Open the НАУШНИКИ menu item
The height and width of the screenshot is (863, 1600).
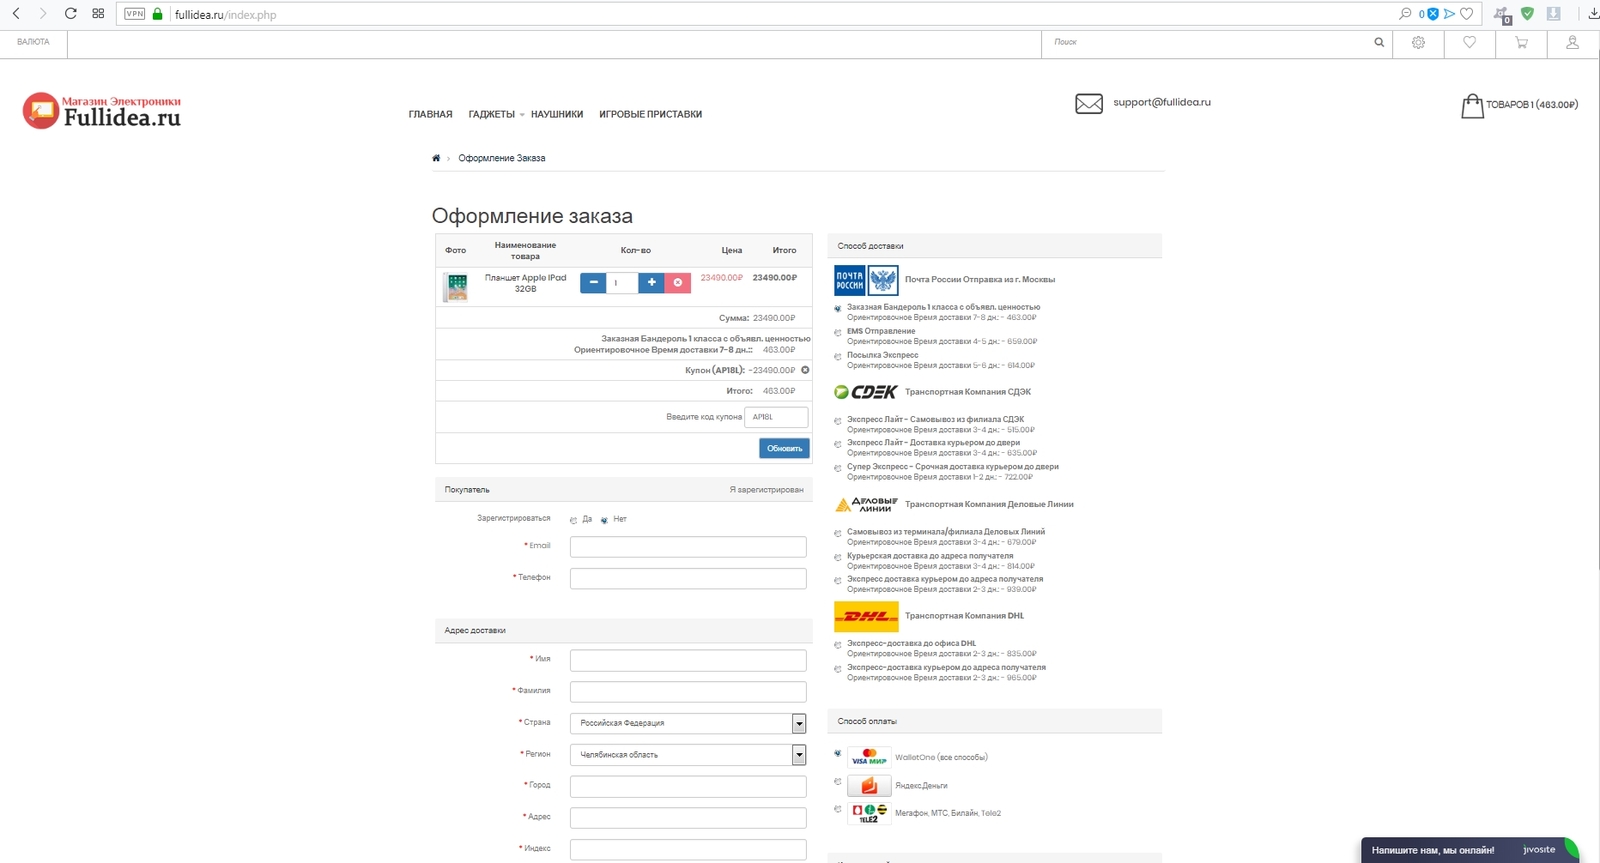(x=556, y=115)
